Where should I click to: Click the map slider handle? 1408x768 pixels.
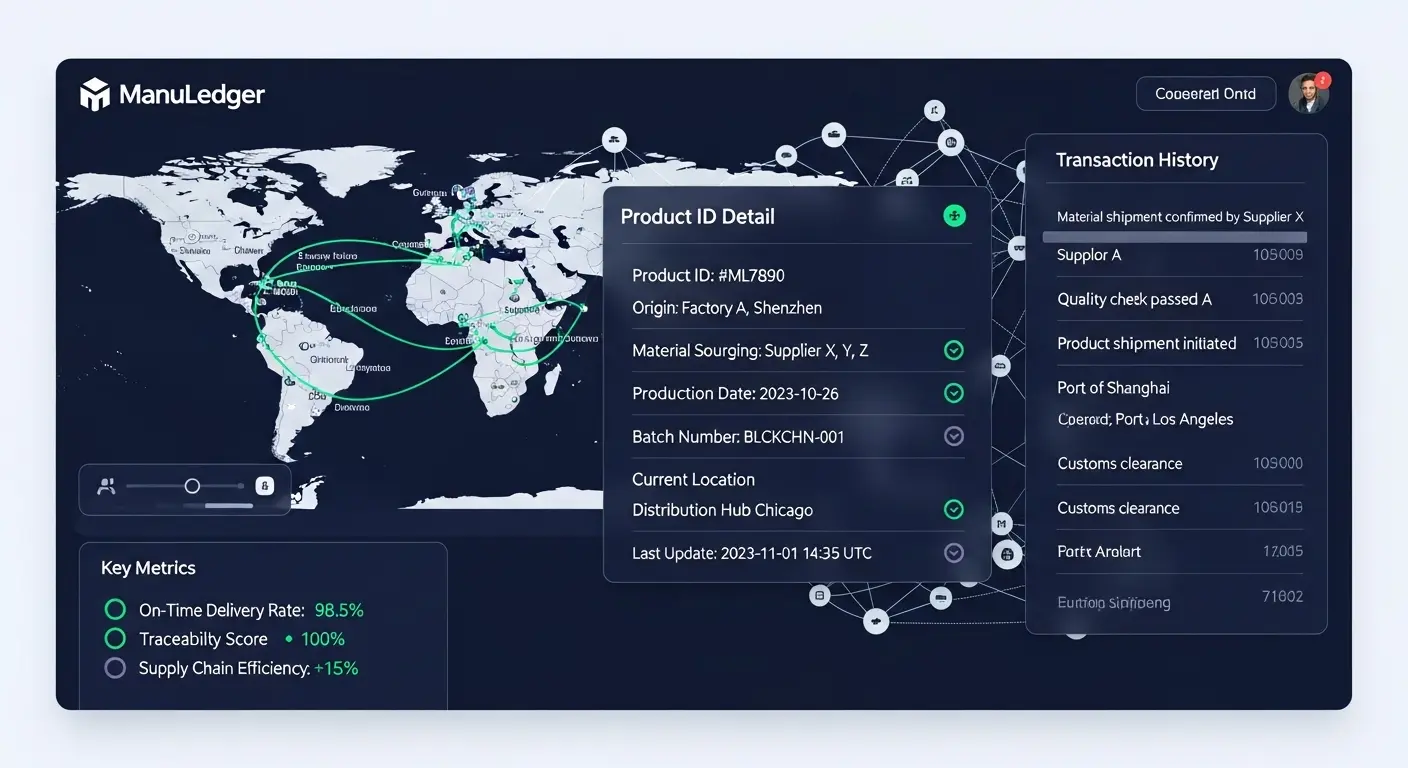tap(192, 486)
